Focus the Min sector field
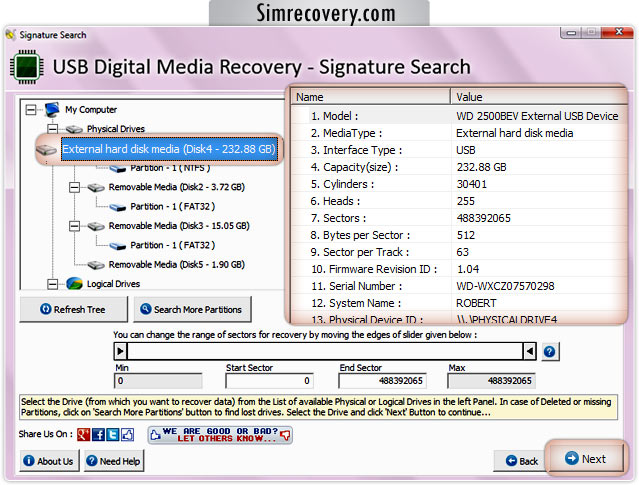This screenshot has width=639, height=485. tap(159, 381)
